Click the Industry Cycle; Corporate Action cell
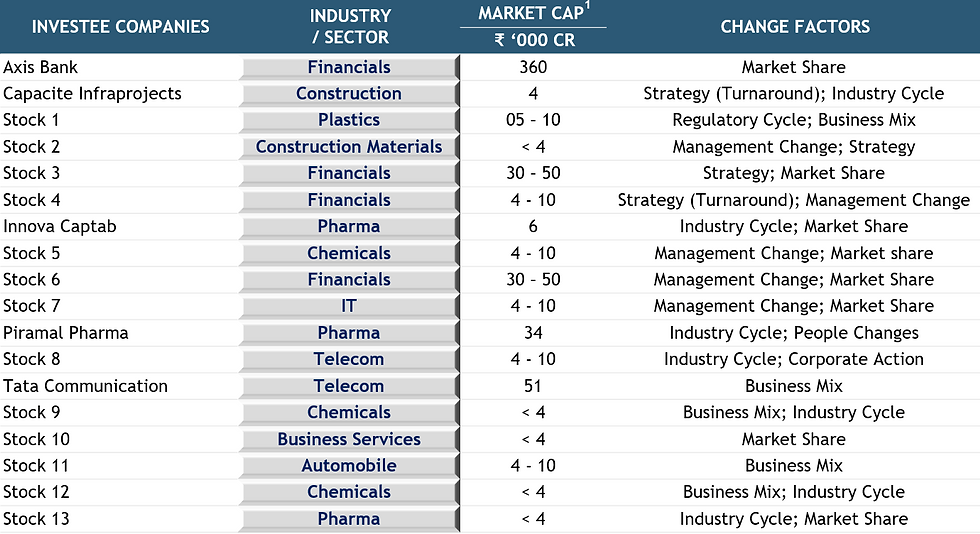Image resolution: width=980 pixels, height=534 pixels. [794, 359]
